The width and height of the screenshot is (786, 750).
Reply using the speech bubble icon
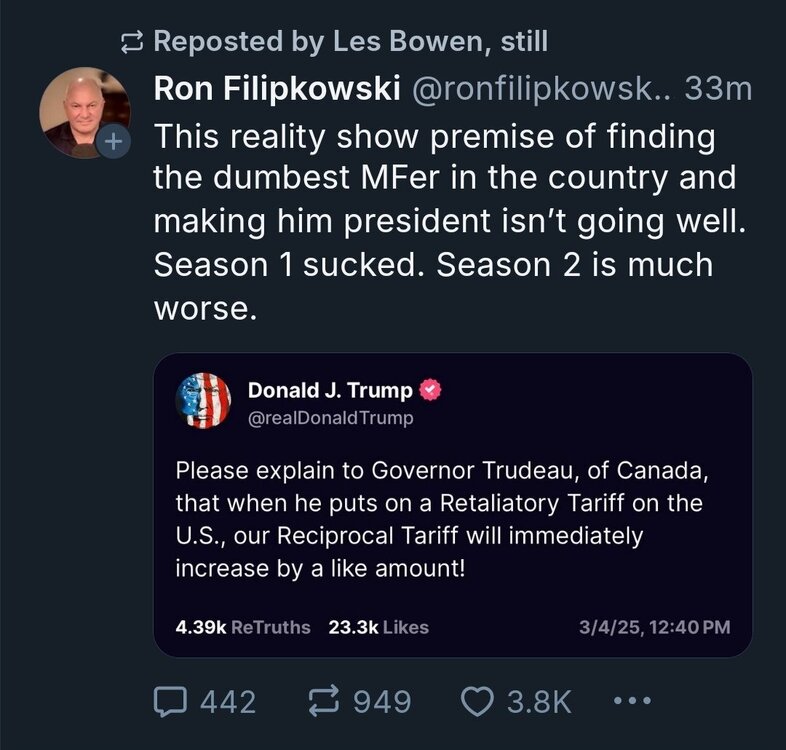170,701
